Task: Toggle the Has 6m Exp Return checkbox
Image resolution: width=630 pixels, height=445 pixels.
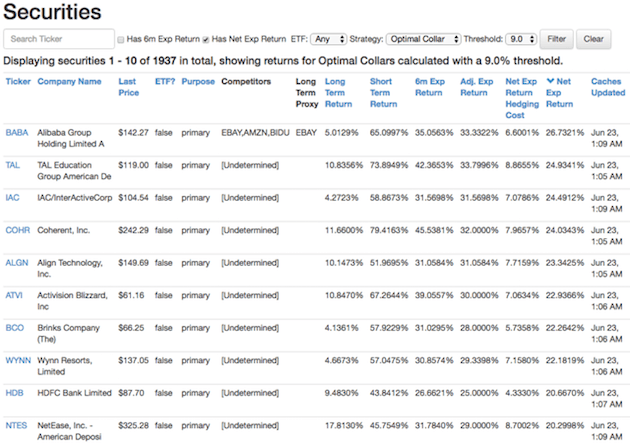Action: point(121,40)
